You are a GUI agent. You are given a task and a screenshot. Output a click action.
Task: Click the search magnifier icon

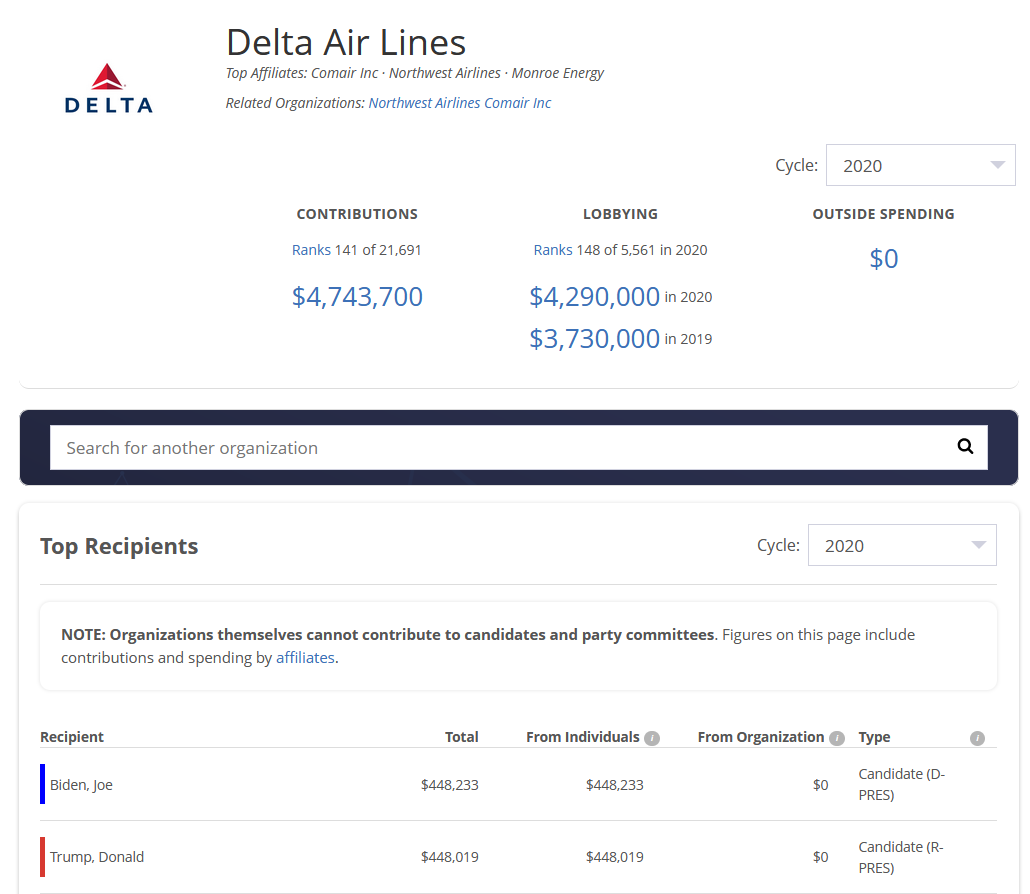click(965, 447)
